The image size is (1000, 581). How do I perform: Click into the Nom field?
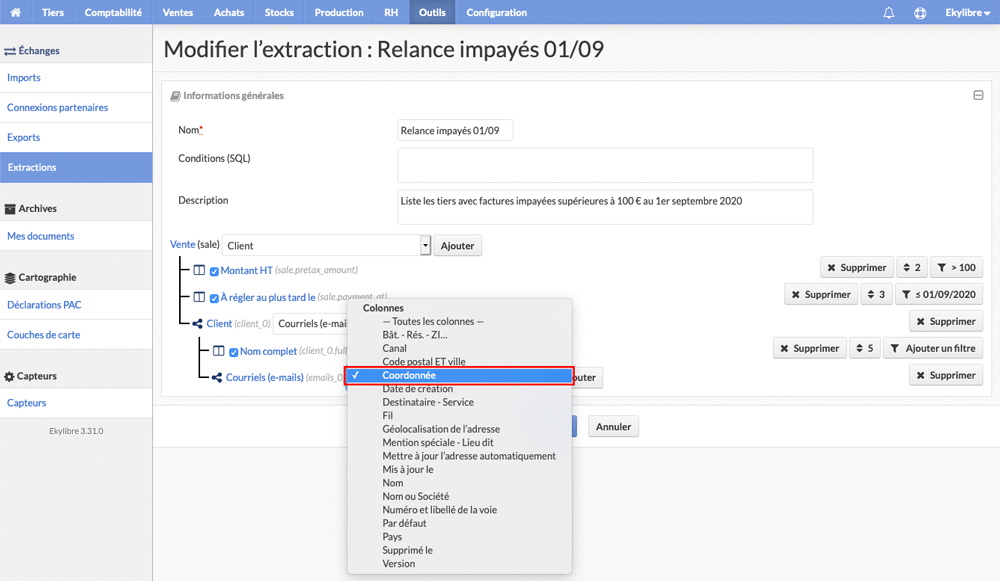click(455, 130)
